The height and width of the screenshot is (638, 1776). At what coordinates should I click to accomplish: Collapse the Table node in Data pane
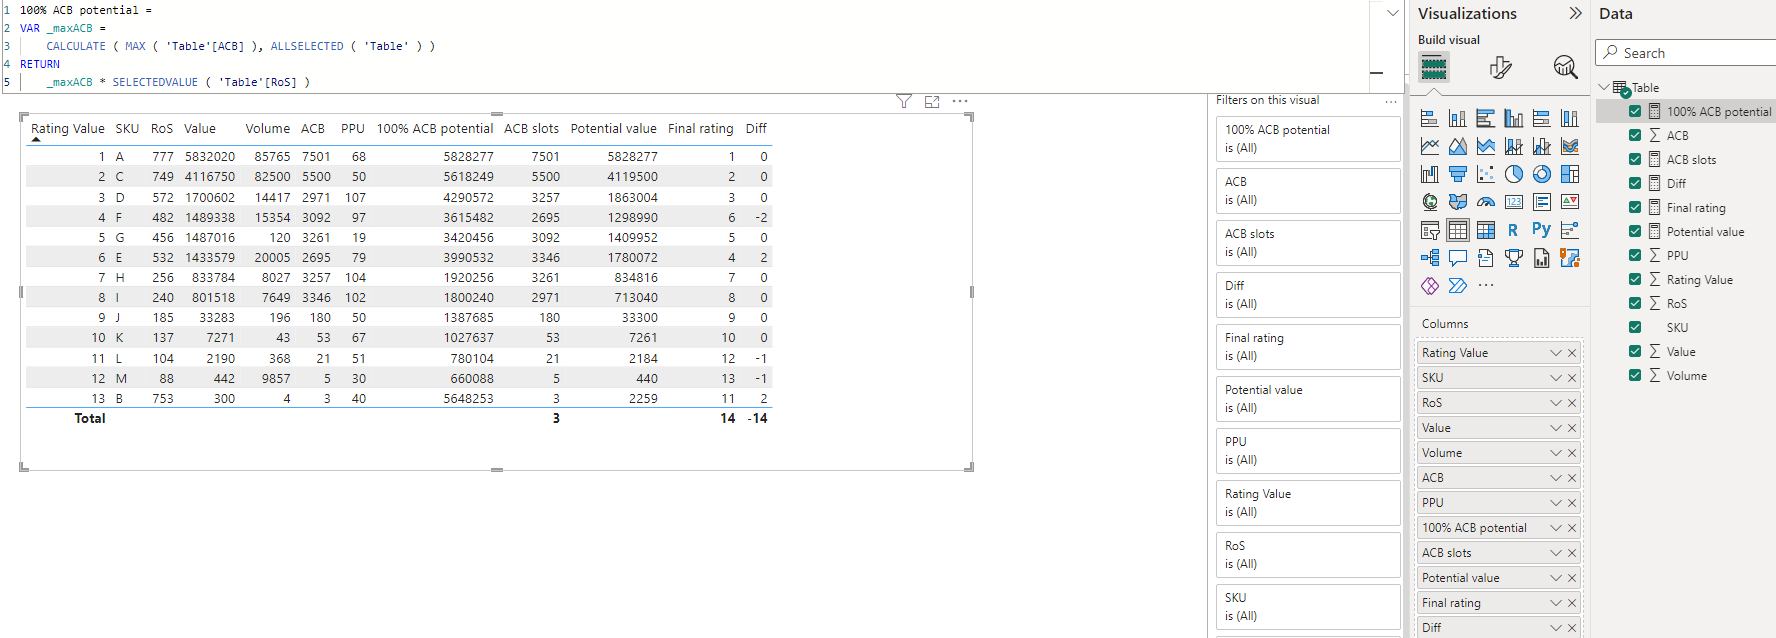[1604, 87]
